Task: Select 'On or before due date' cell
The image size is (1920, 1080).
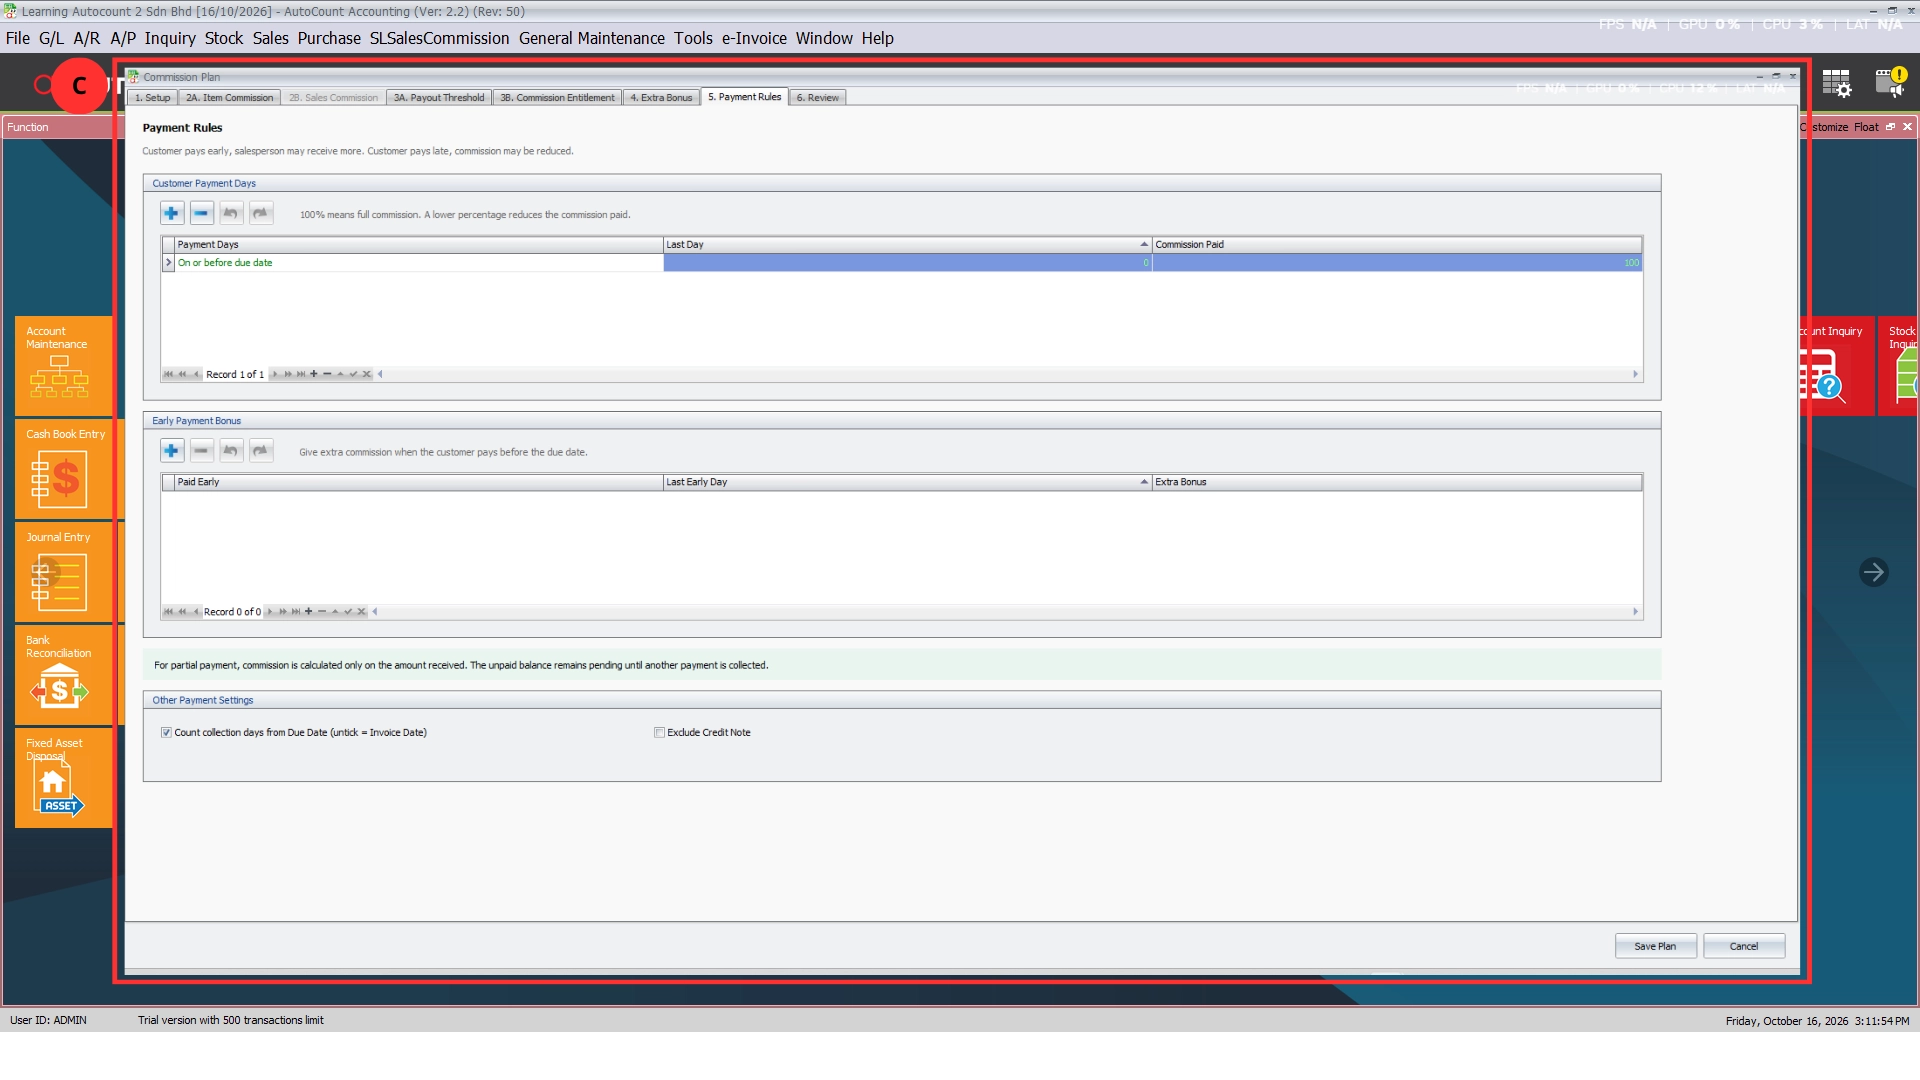Action: (419, 263)
